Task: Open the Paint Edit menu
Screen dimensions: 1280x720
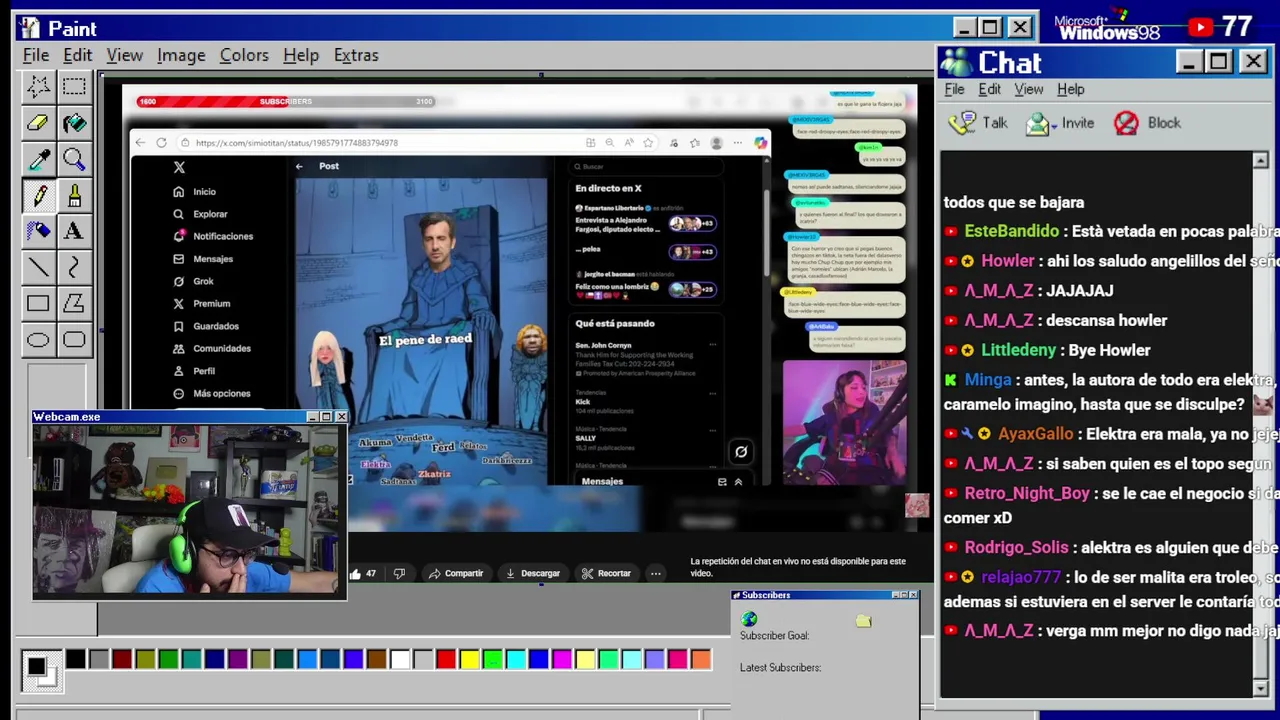Action: [77, 55]
